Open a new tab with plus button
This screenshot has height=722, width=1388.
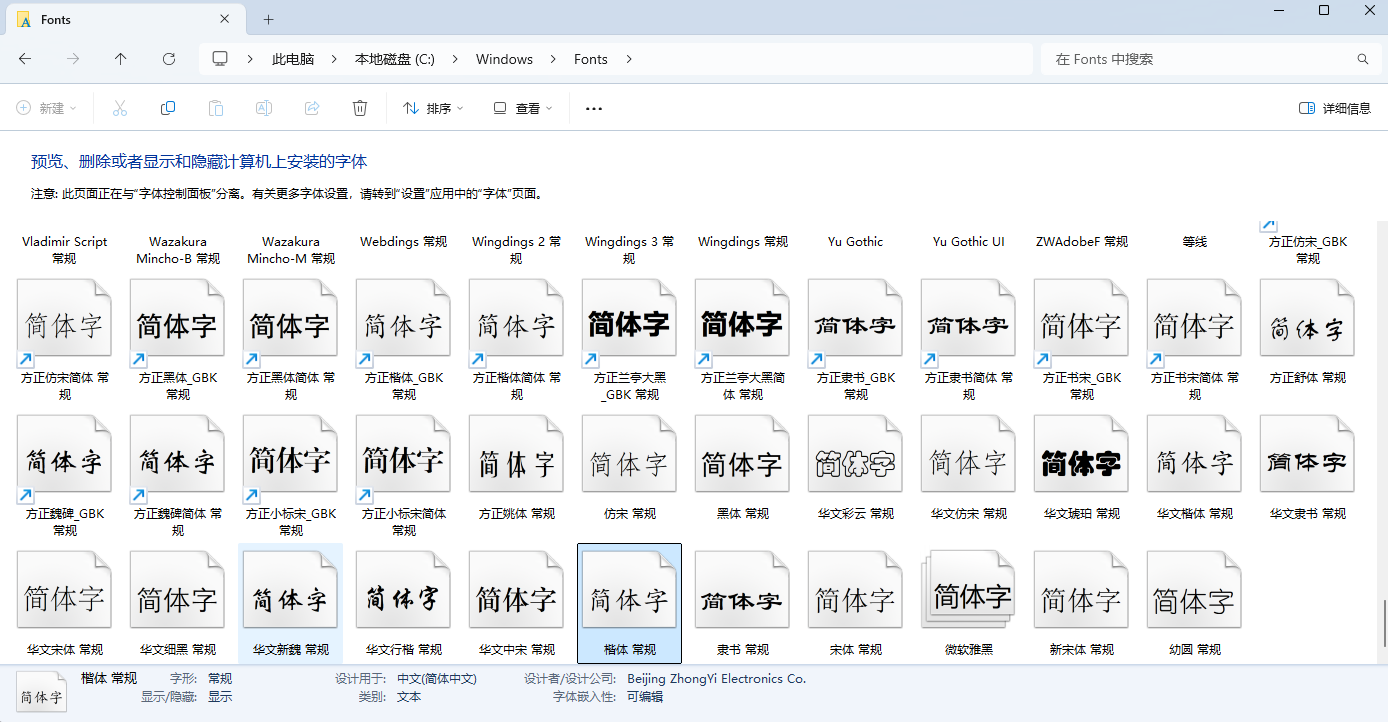tap(268, 20)
